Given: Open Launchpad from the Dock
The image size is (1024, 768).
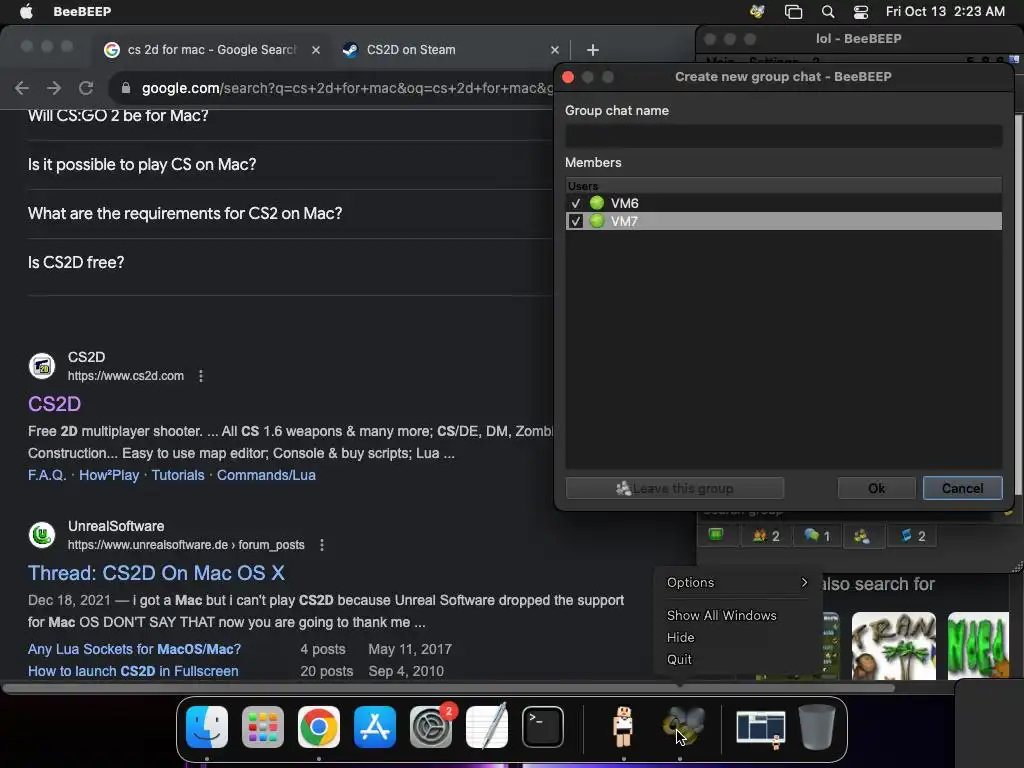Looking at the screenshot, I should coord(263,726).
